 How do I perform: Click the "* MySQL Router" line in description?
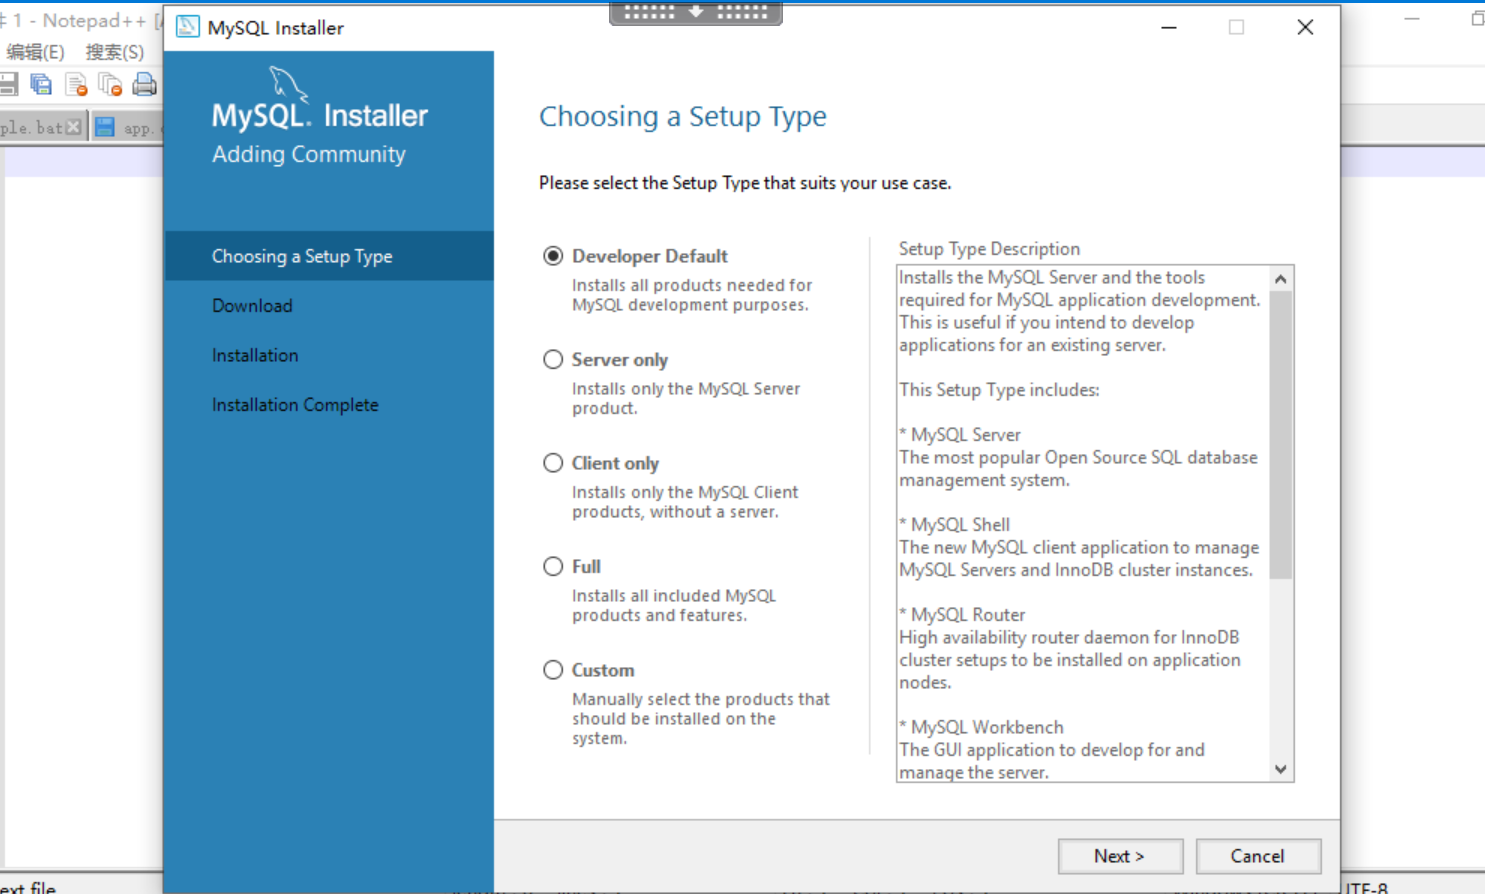[962, 615]
